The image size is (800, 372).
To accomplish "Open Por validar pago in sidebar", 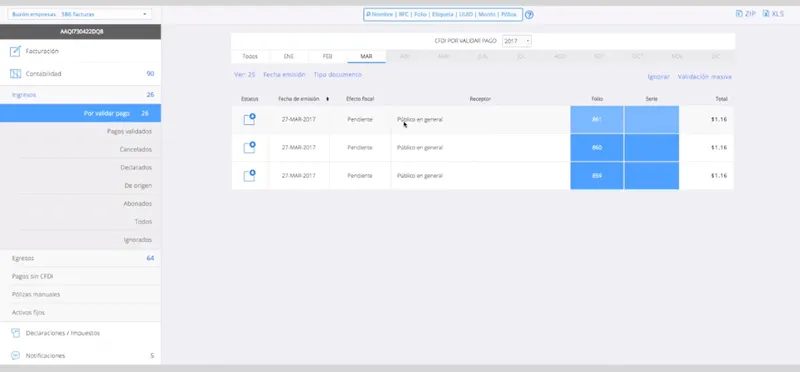I will click(80, 113).
